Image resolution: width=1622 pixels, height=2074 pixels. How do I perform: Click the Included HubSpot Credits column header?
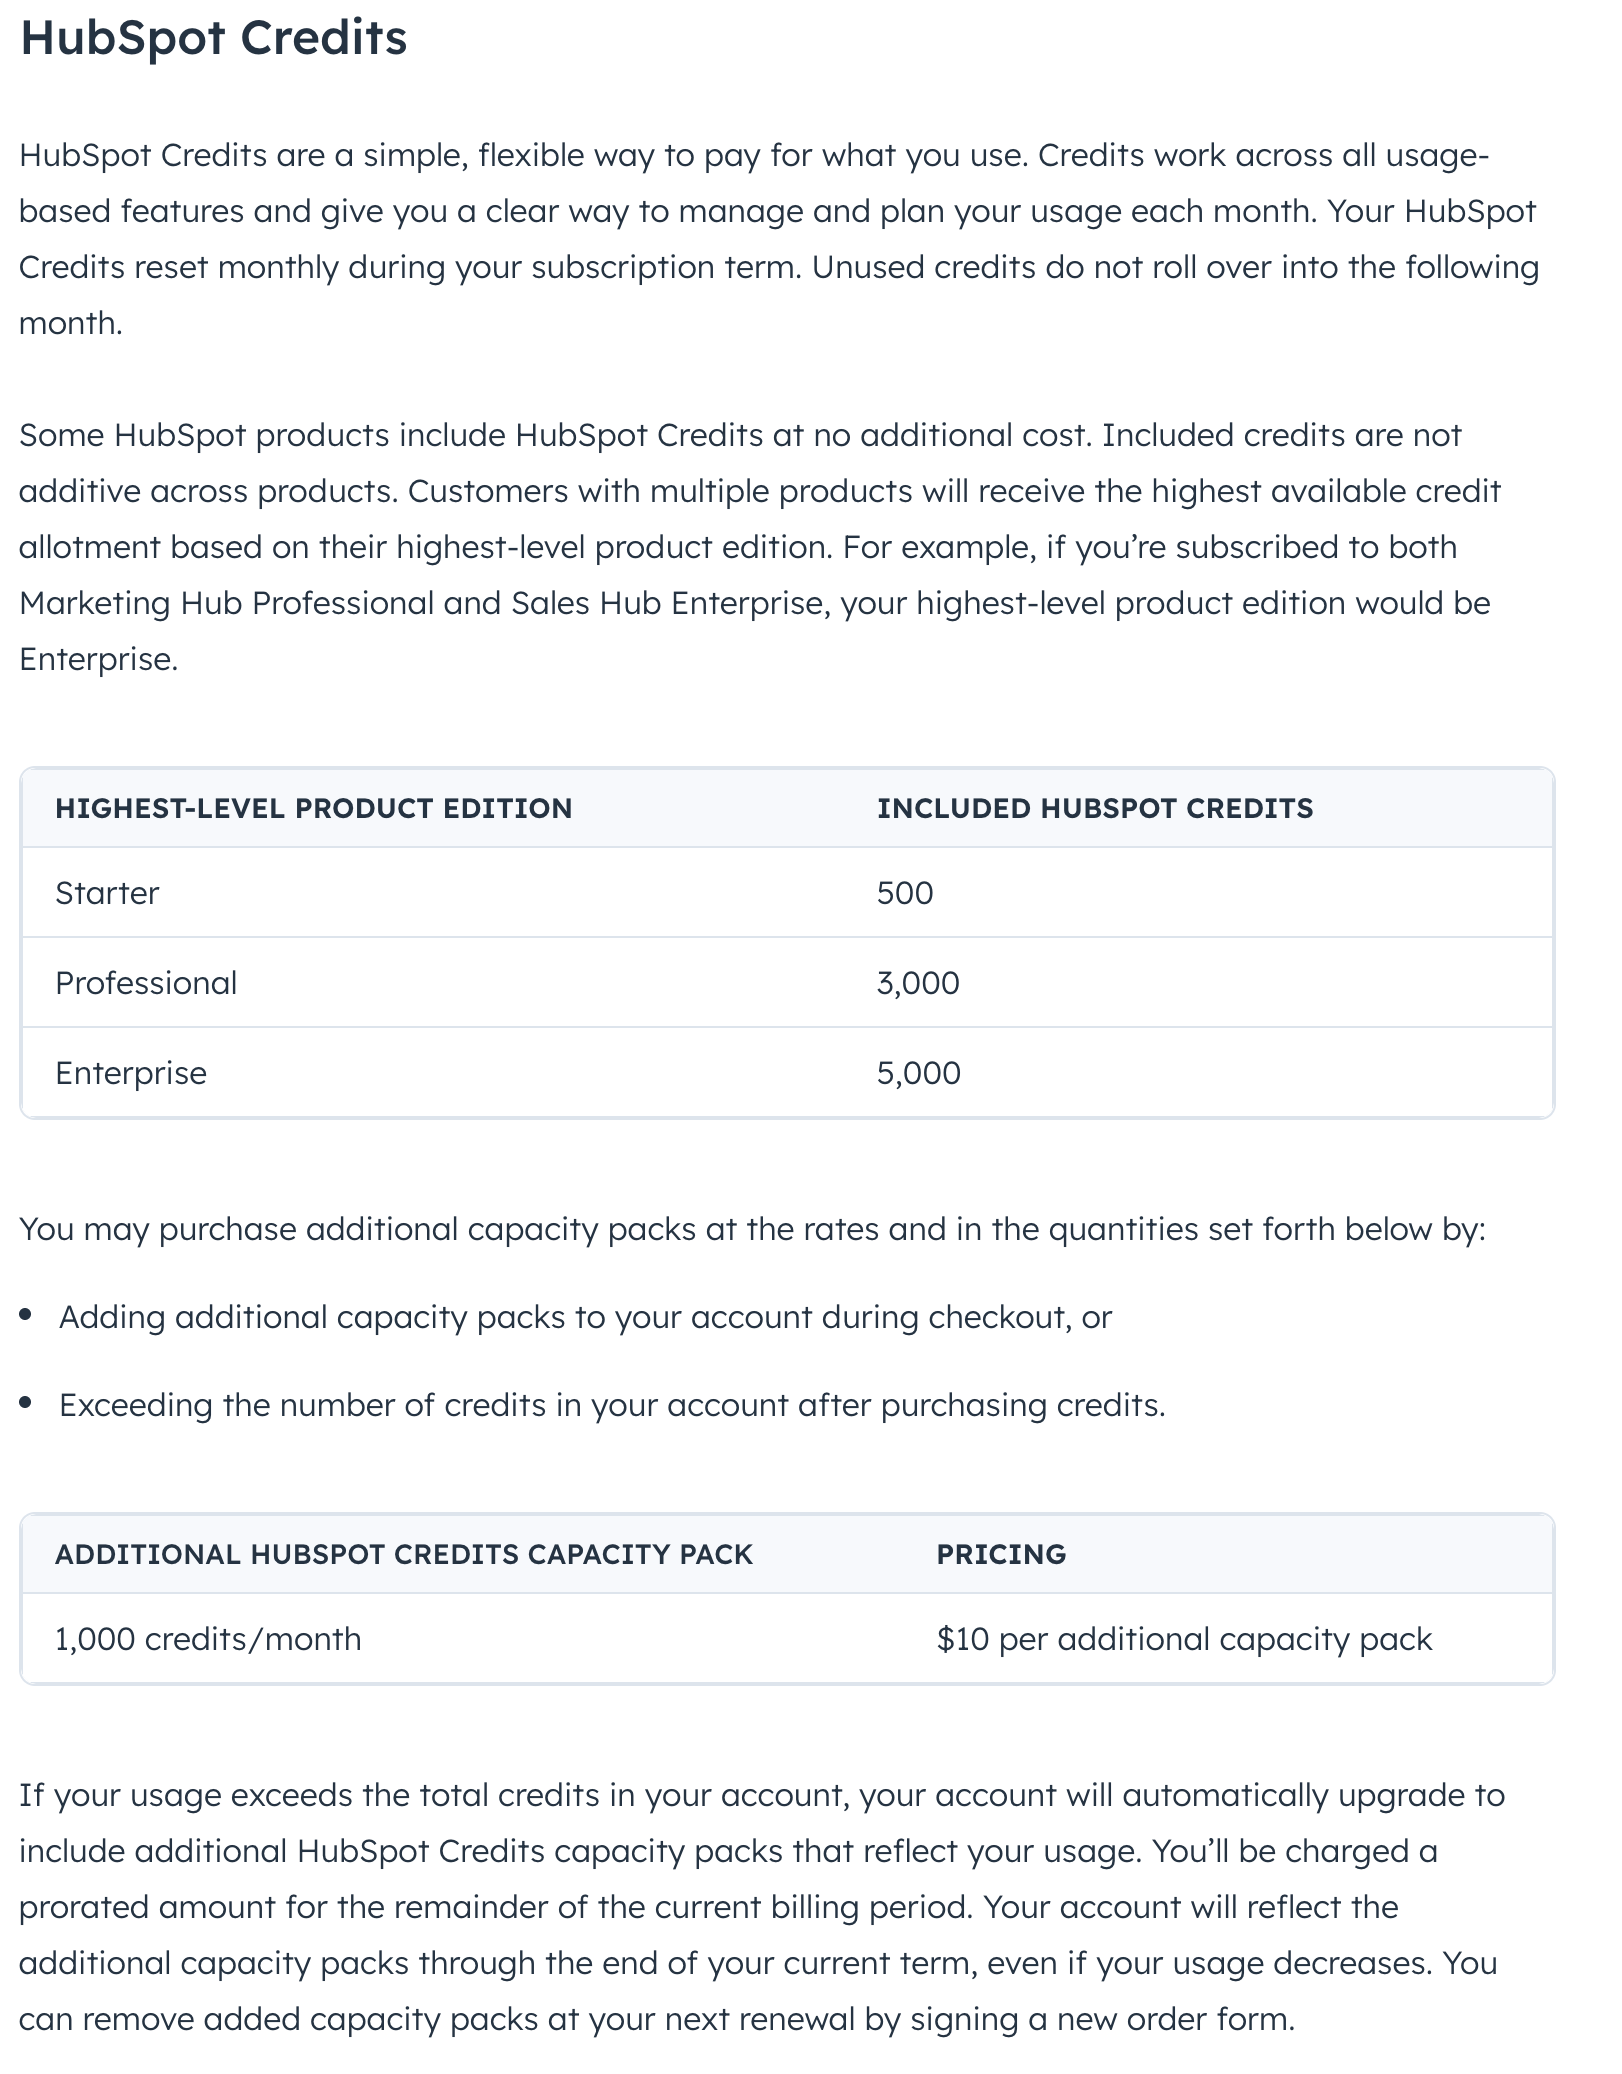(x=1094, y=808)
